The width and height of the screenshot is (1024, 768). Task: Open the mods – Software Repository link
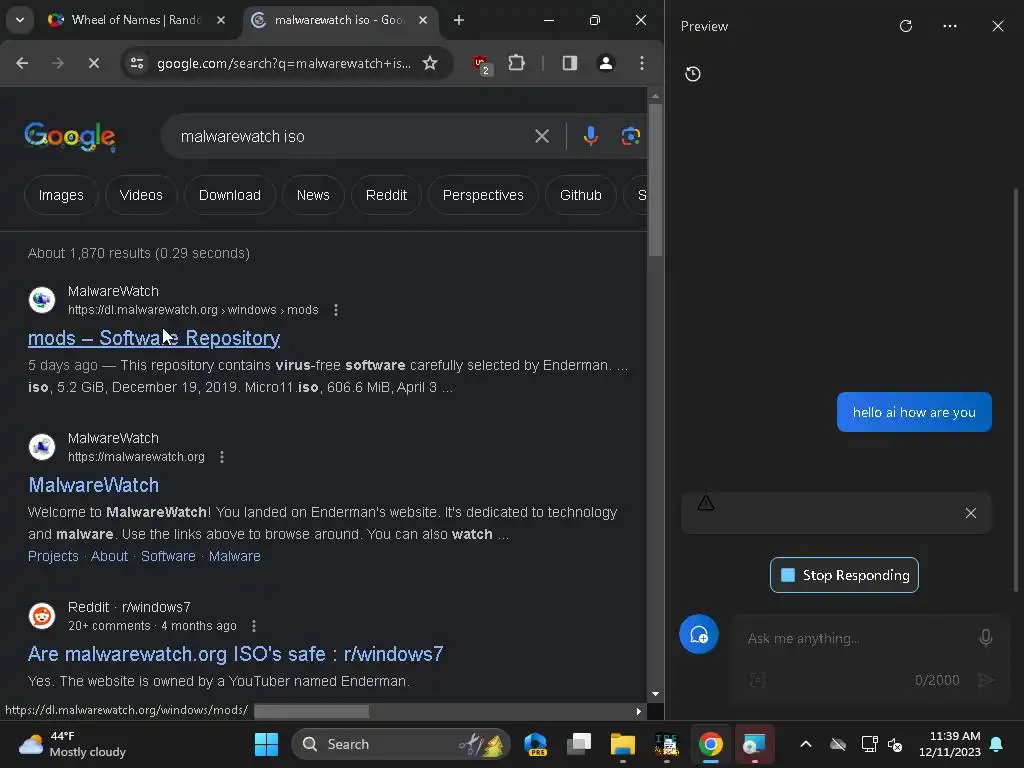[x=154, y=338]
